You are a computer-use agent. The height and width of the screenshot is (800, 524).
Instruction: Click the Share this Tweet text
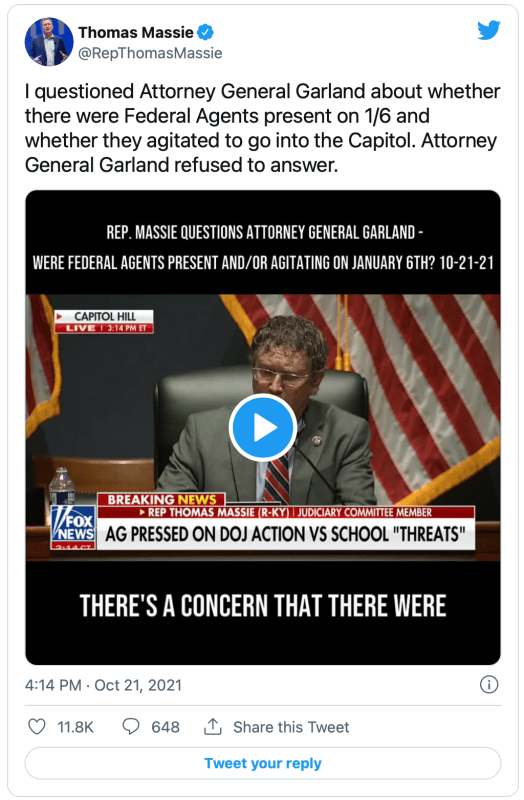coord(291,727)
